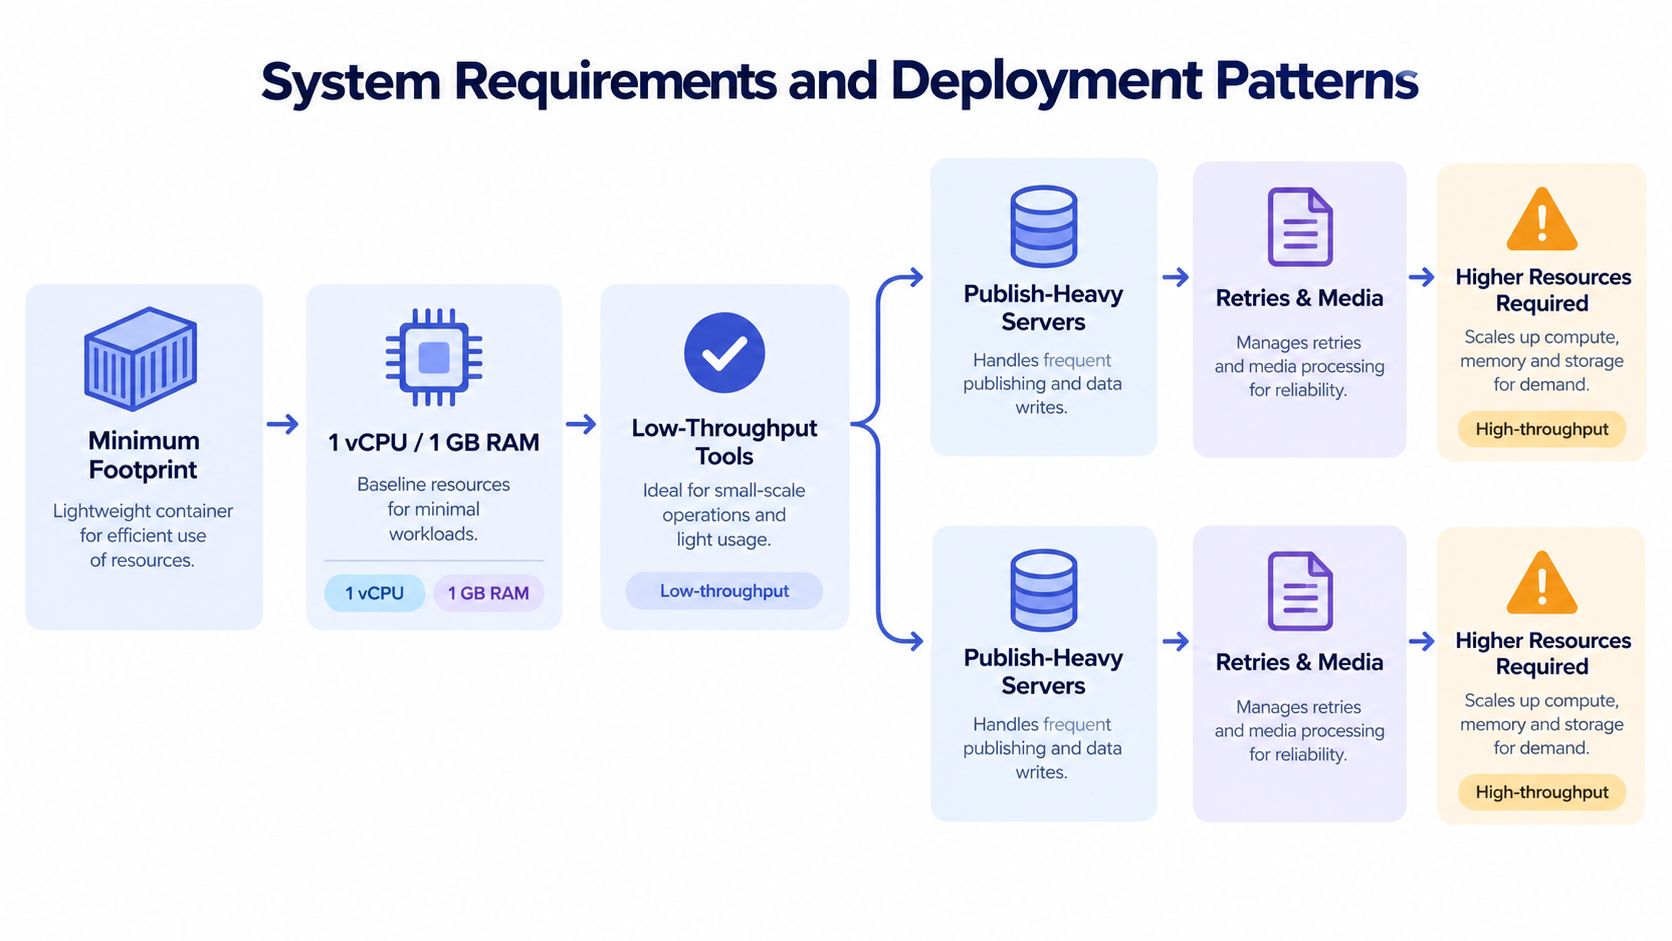Select the 1 vCPU tag pill
The height and width of the screenshot is (941, 1672).
[375, 593]
